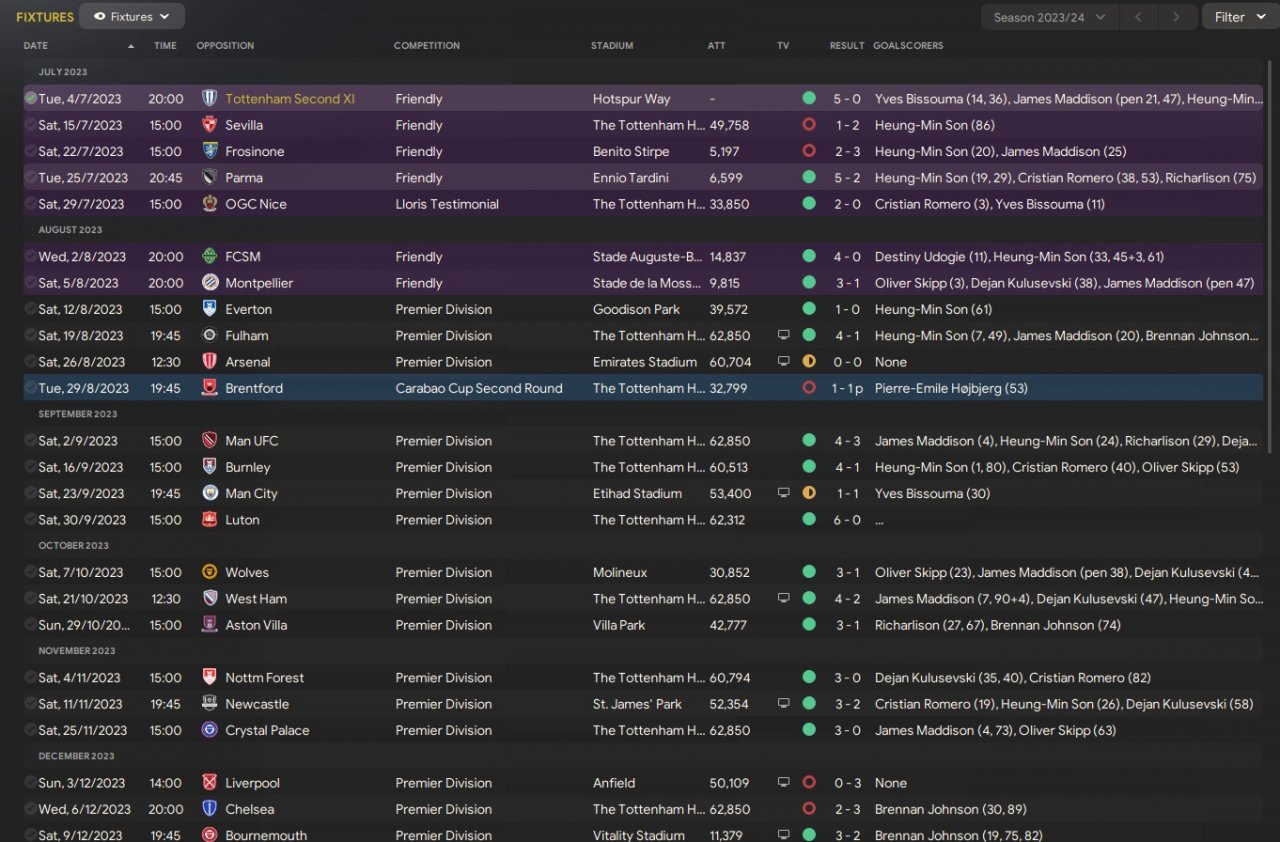This screenshot has width=1280, height=842.
Task: Click the Wolves club badge icon
Action: (x=210, y=572)
